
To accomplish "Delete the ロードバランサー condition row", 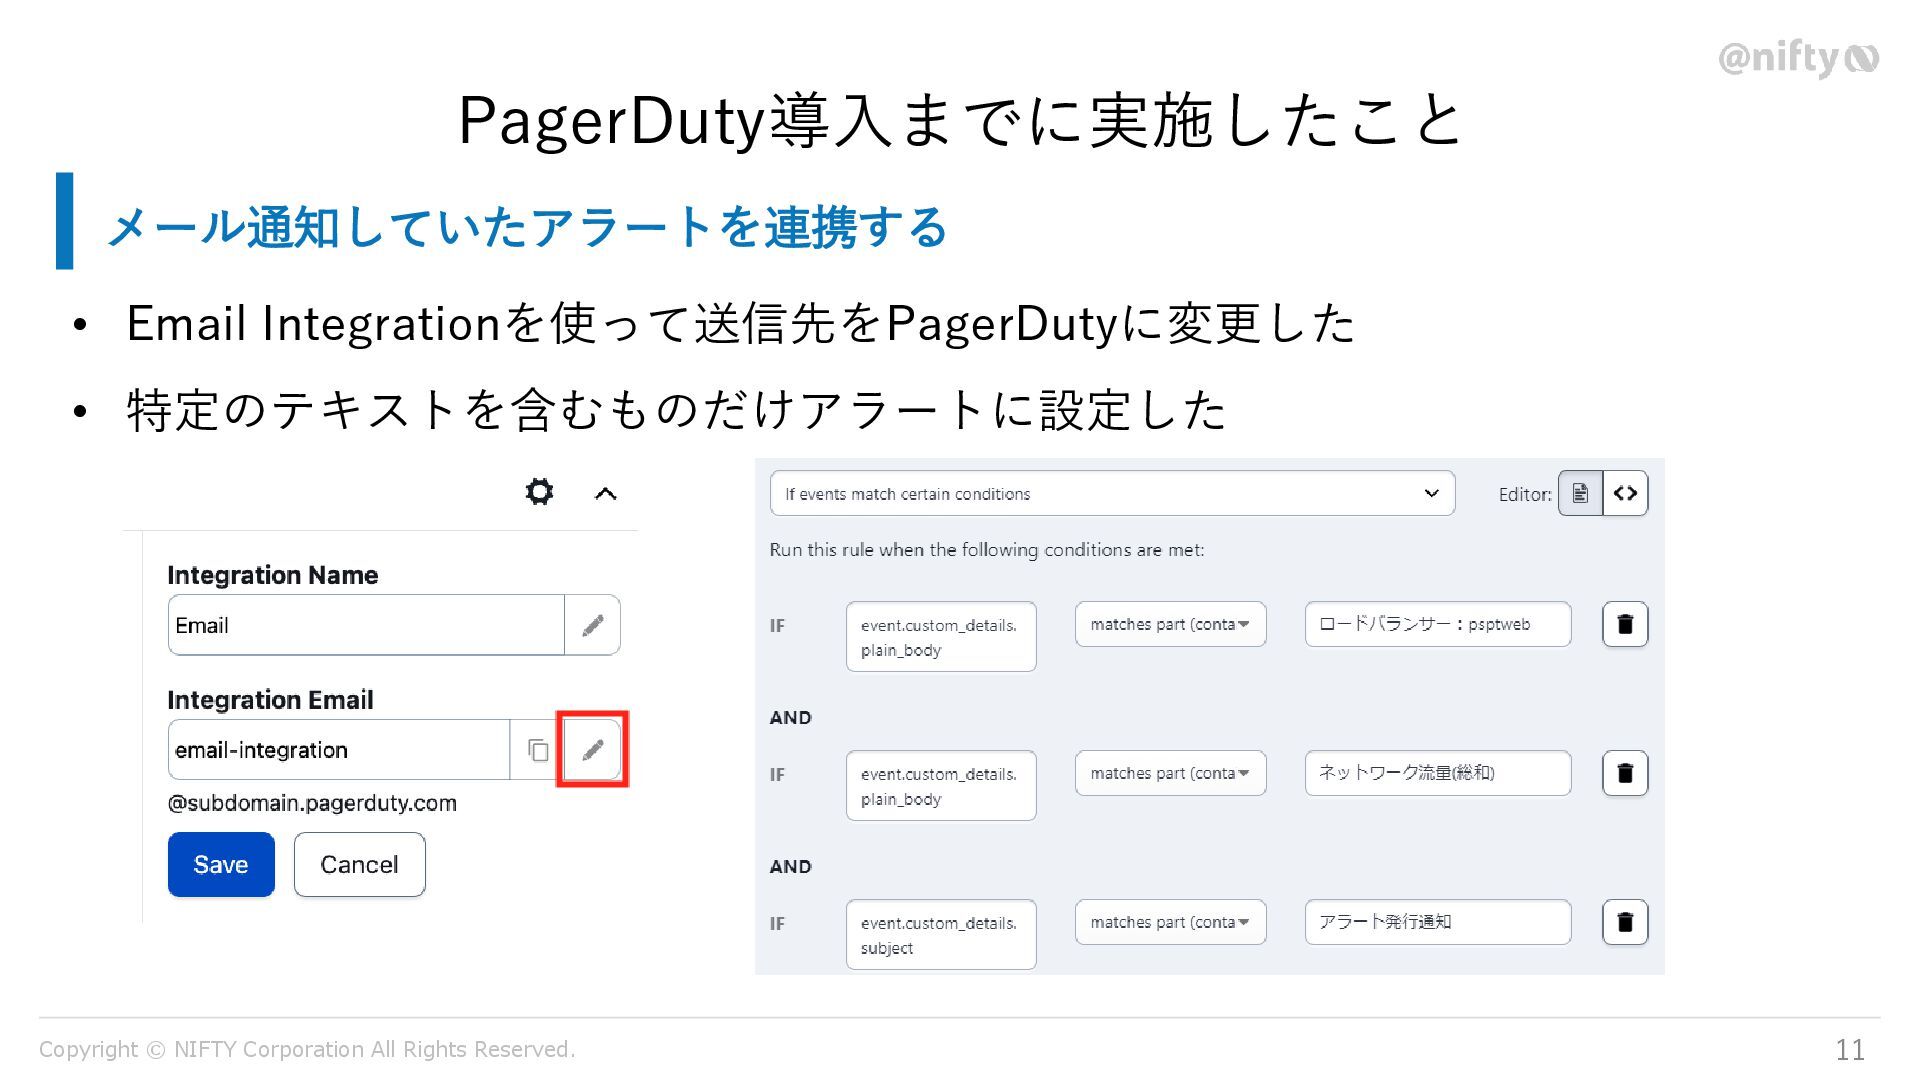I will coord(1625,624).
